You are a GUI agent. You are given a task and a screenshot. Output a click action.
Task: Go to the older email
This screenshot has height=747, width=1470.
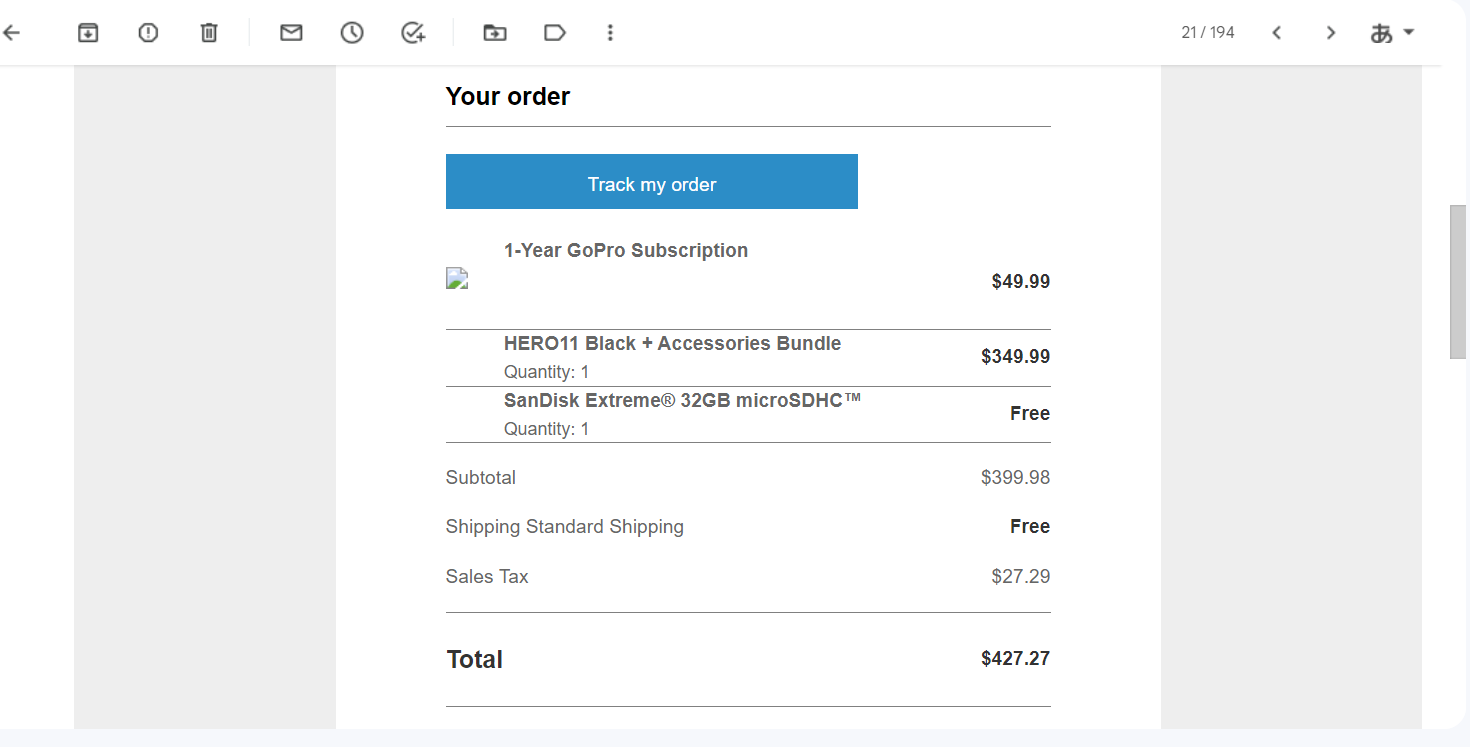tap(1331, 33)
